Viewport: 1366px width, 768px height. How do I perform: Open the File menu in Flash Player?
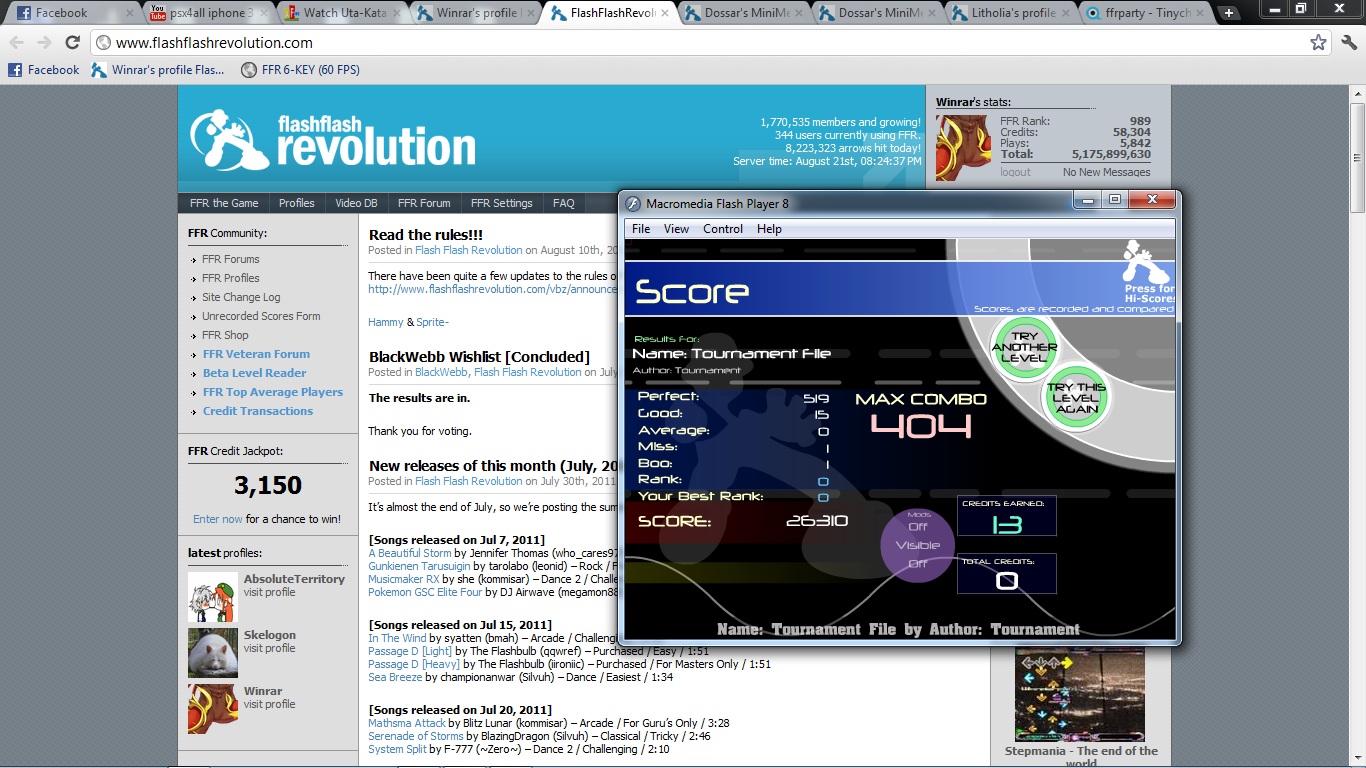(x=641, y=229)
